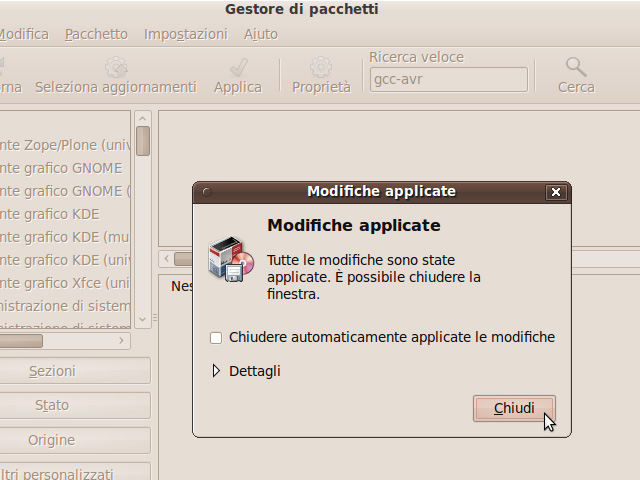Click the Seleziona aggiornamenti toolbar icon
The image size is (640, 480).
coord(116,67)
